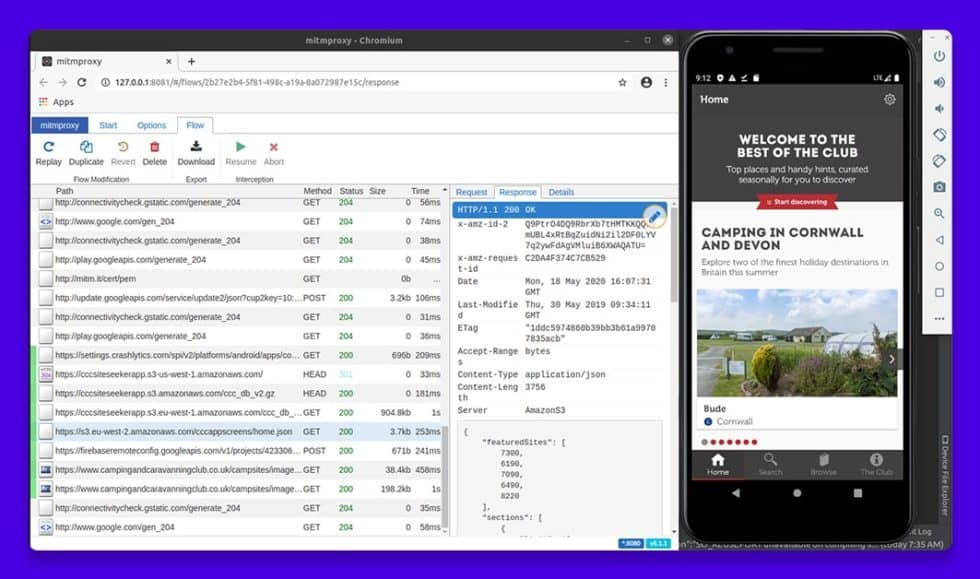Open the Apps bookmarks shortcut
Viewport: 980px width, 579px height.
56,102
